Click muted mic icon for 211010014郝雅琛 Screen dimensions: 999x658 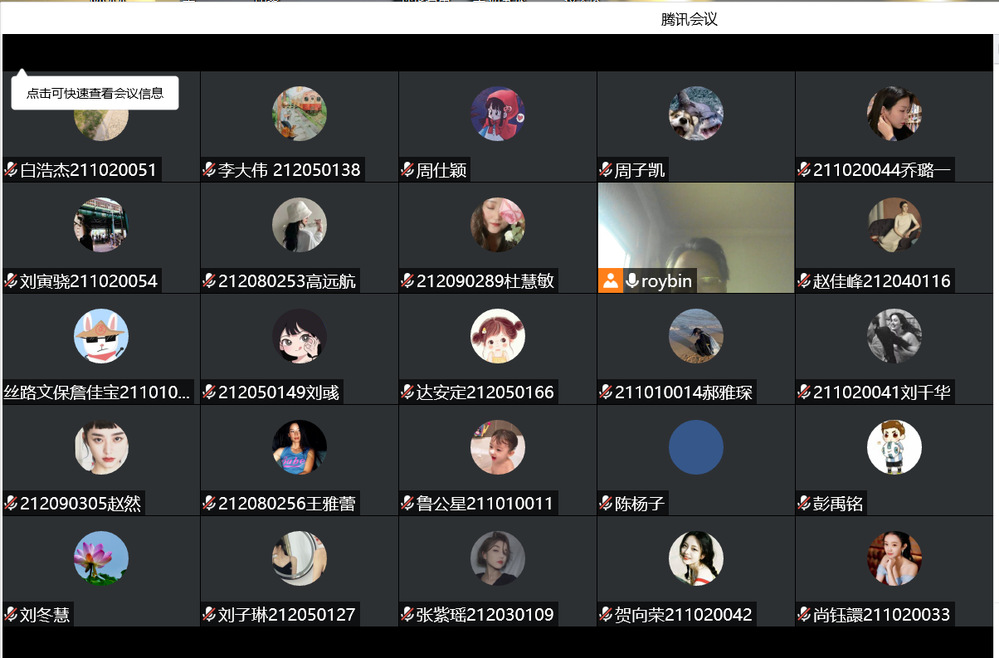[x=606, y=392]
